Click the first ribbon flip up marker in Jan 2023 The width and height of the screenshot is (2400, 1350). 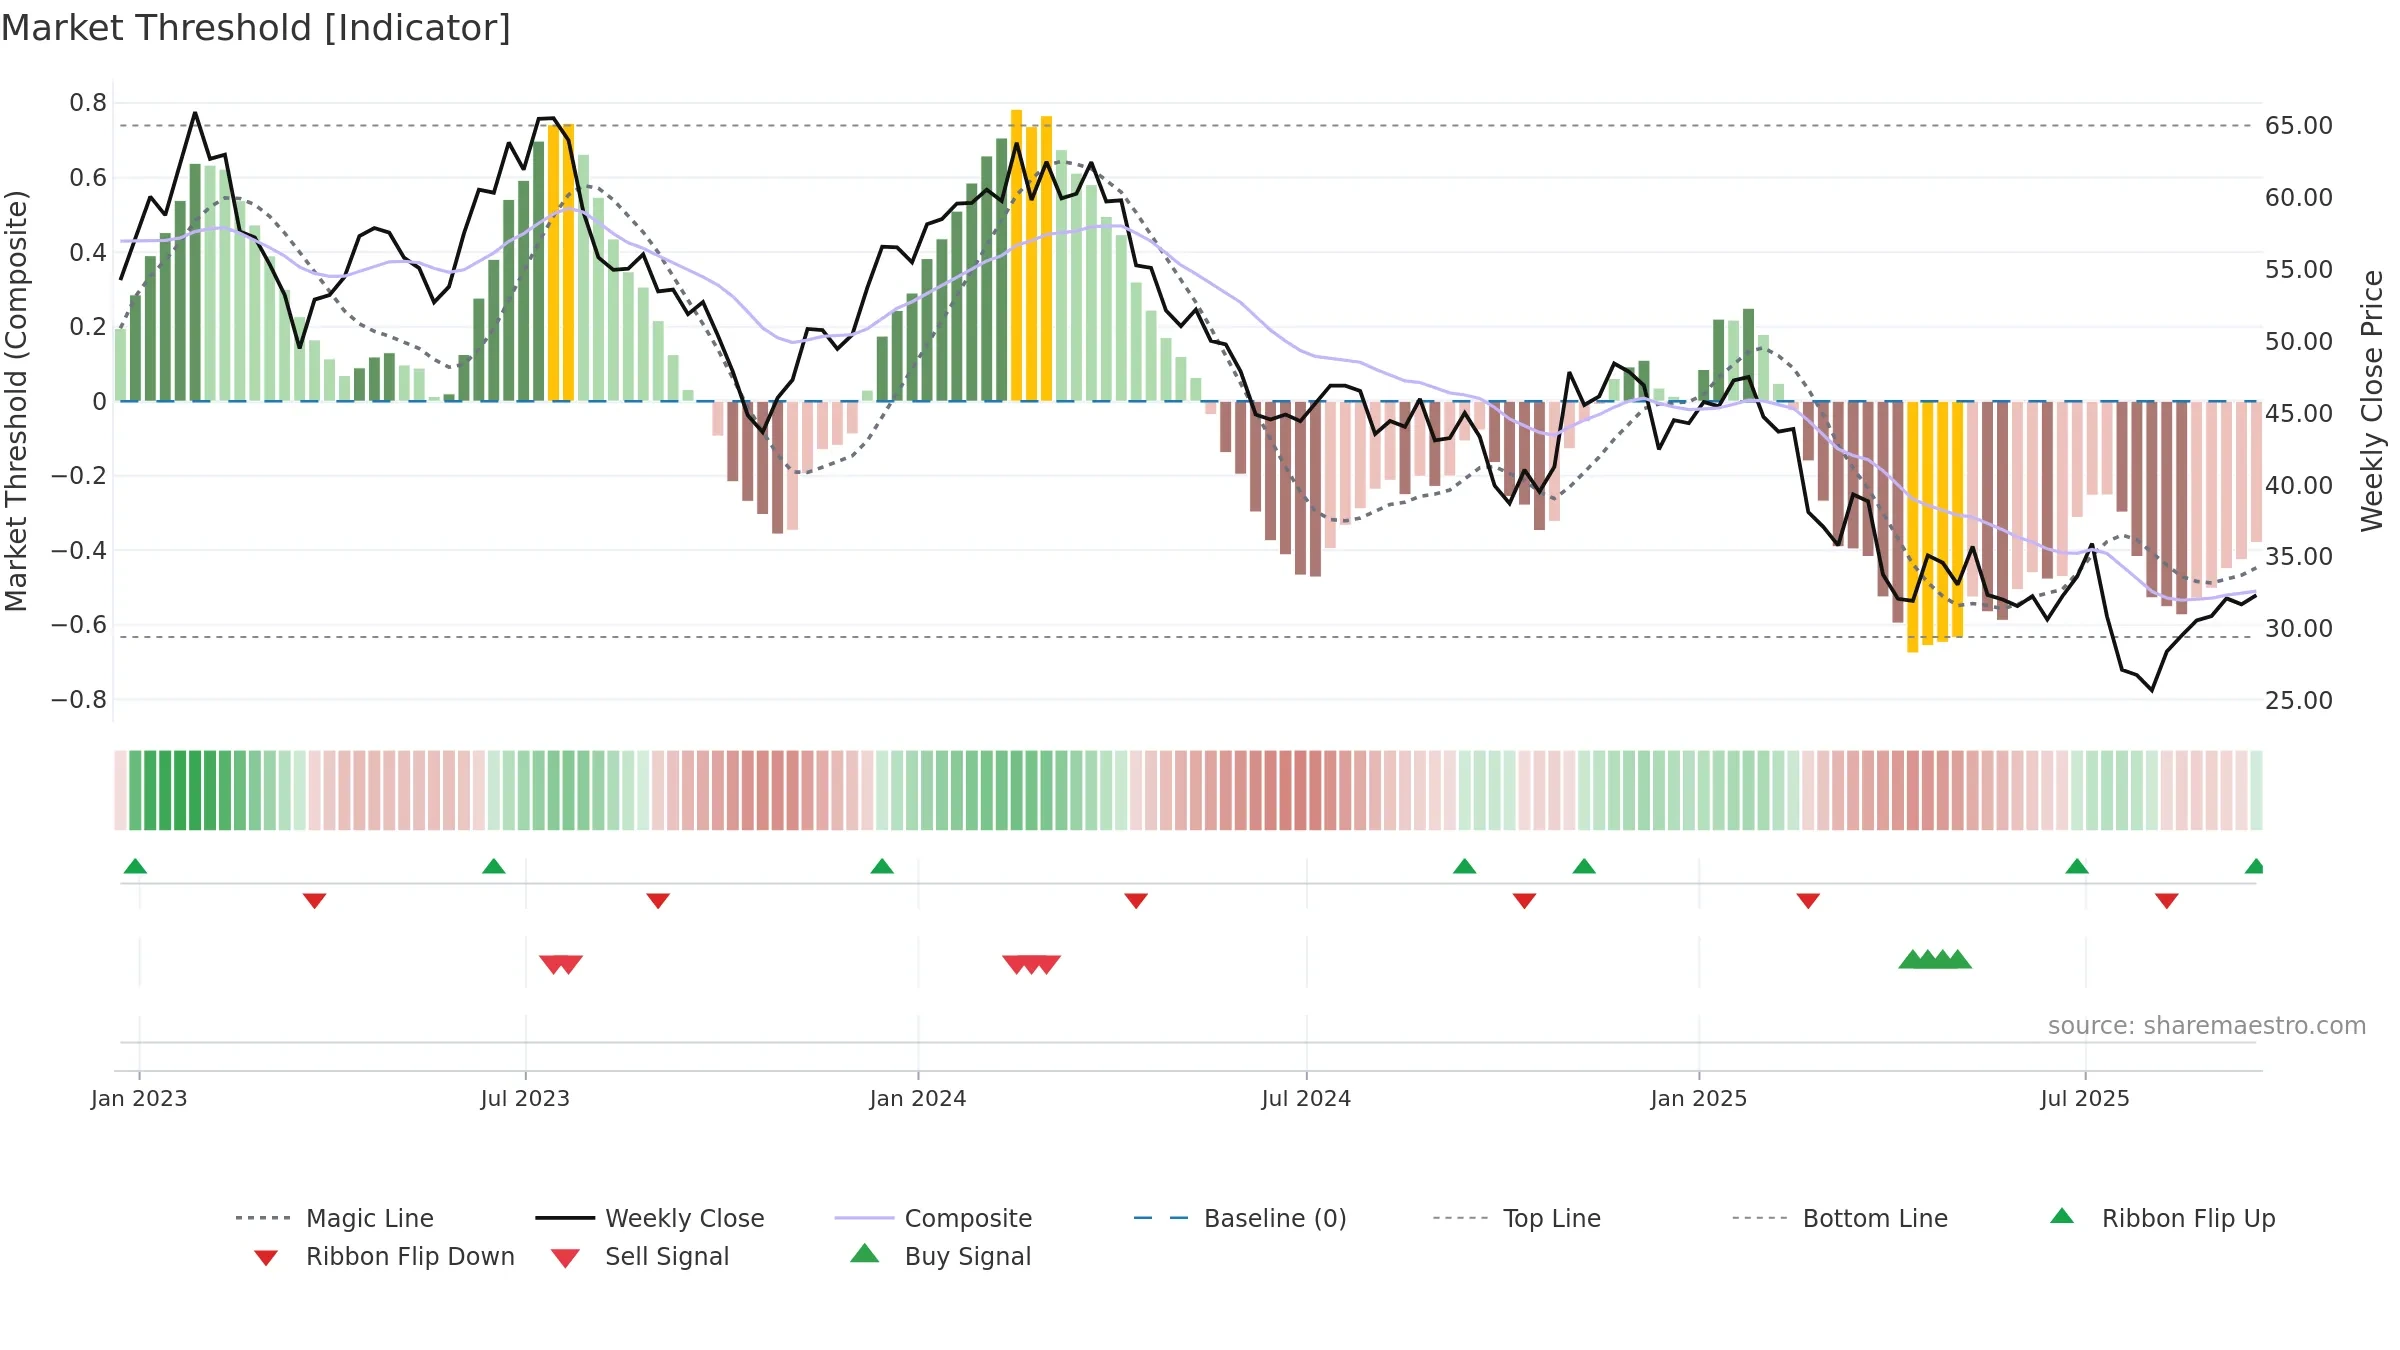135,866
